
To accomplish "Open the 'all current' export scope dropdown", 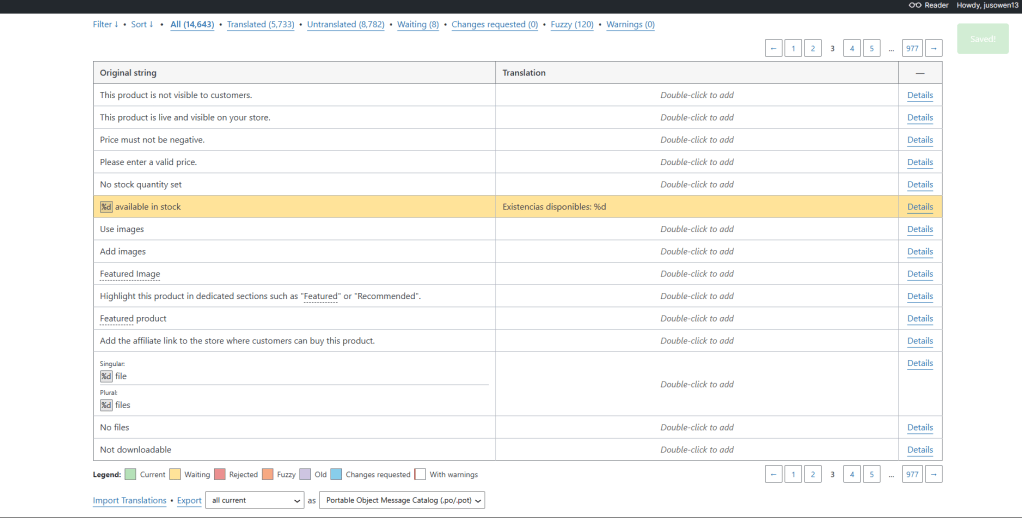I will tap(254, 500).
